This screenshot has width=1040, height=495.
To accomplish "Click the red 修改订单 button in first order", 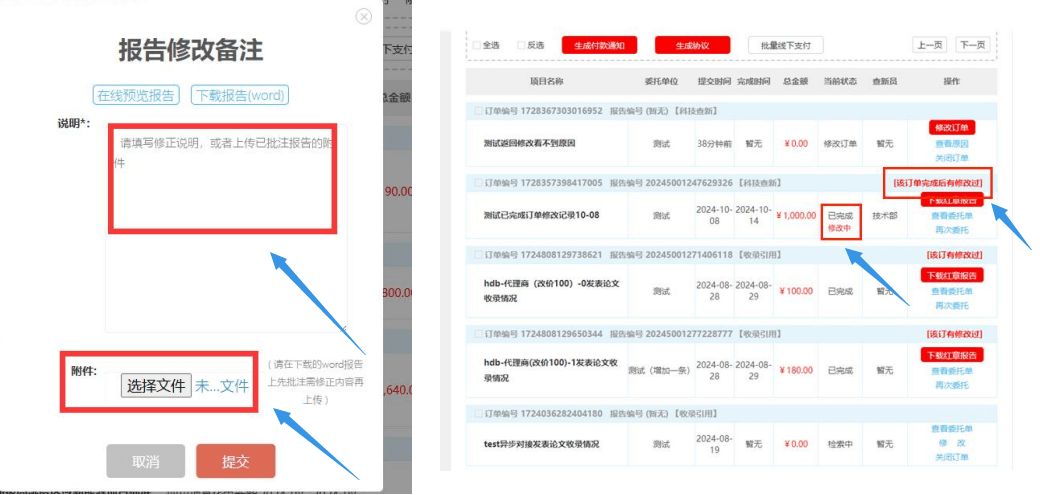I will click(x=951, y=129).
